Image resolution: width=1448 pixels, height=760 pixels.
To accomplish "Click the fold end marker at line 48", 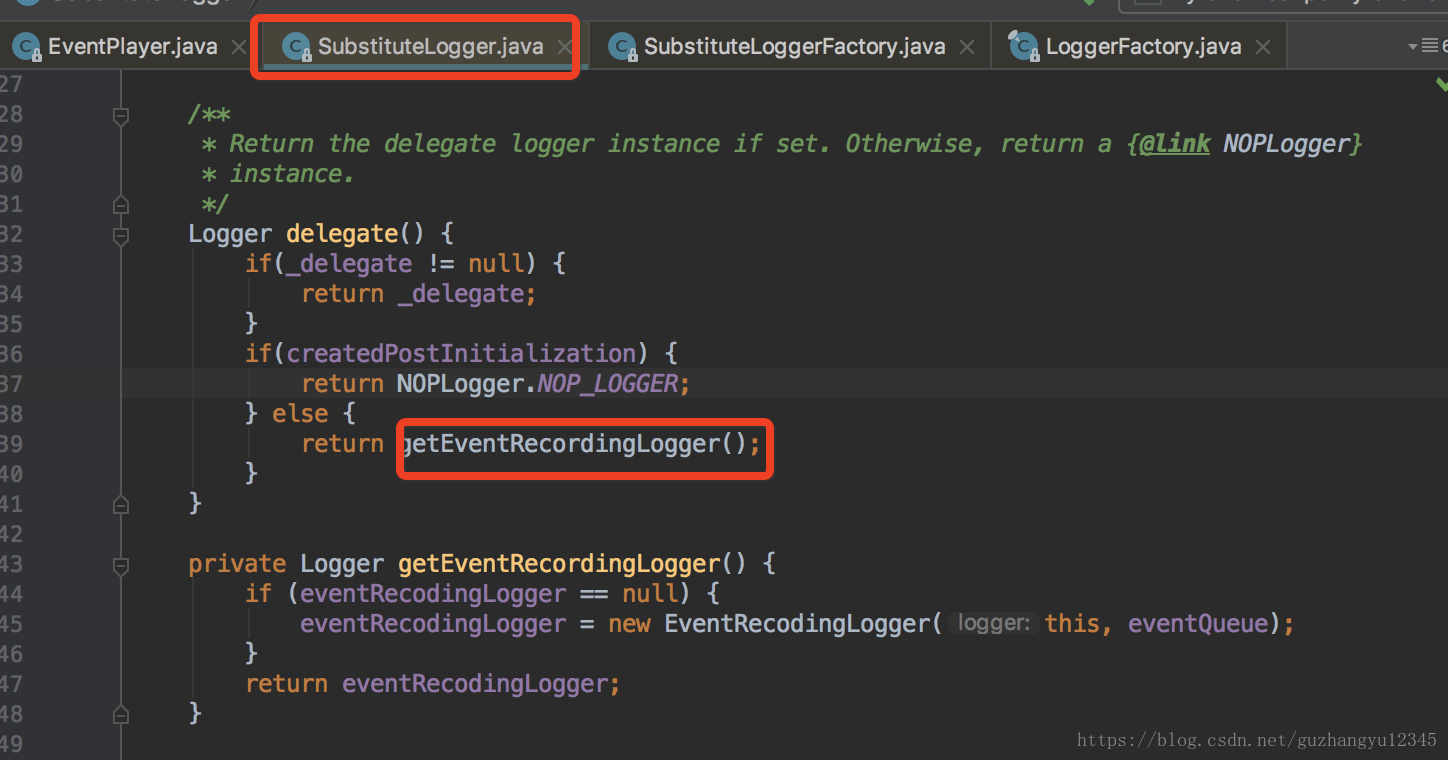I will (x=121, y=715).
